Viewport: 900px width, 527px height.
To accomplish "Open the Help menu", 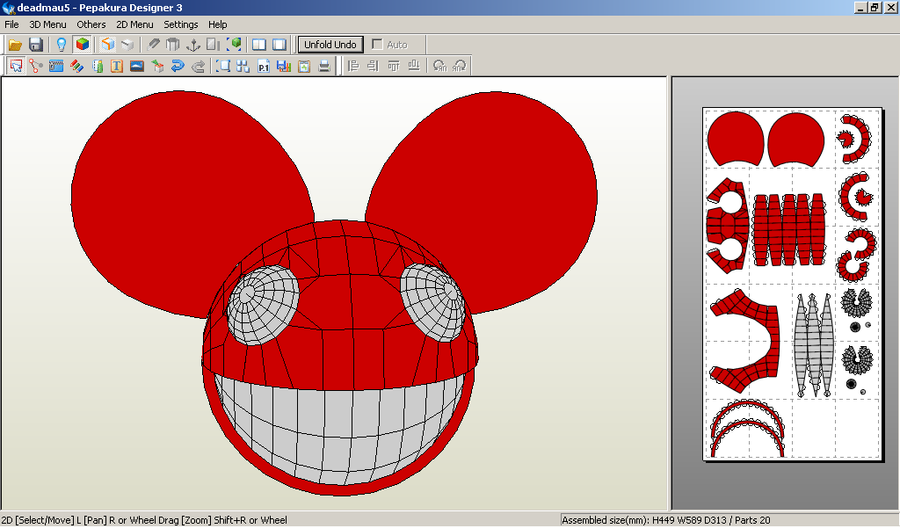I will click(218, 24).
